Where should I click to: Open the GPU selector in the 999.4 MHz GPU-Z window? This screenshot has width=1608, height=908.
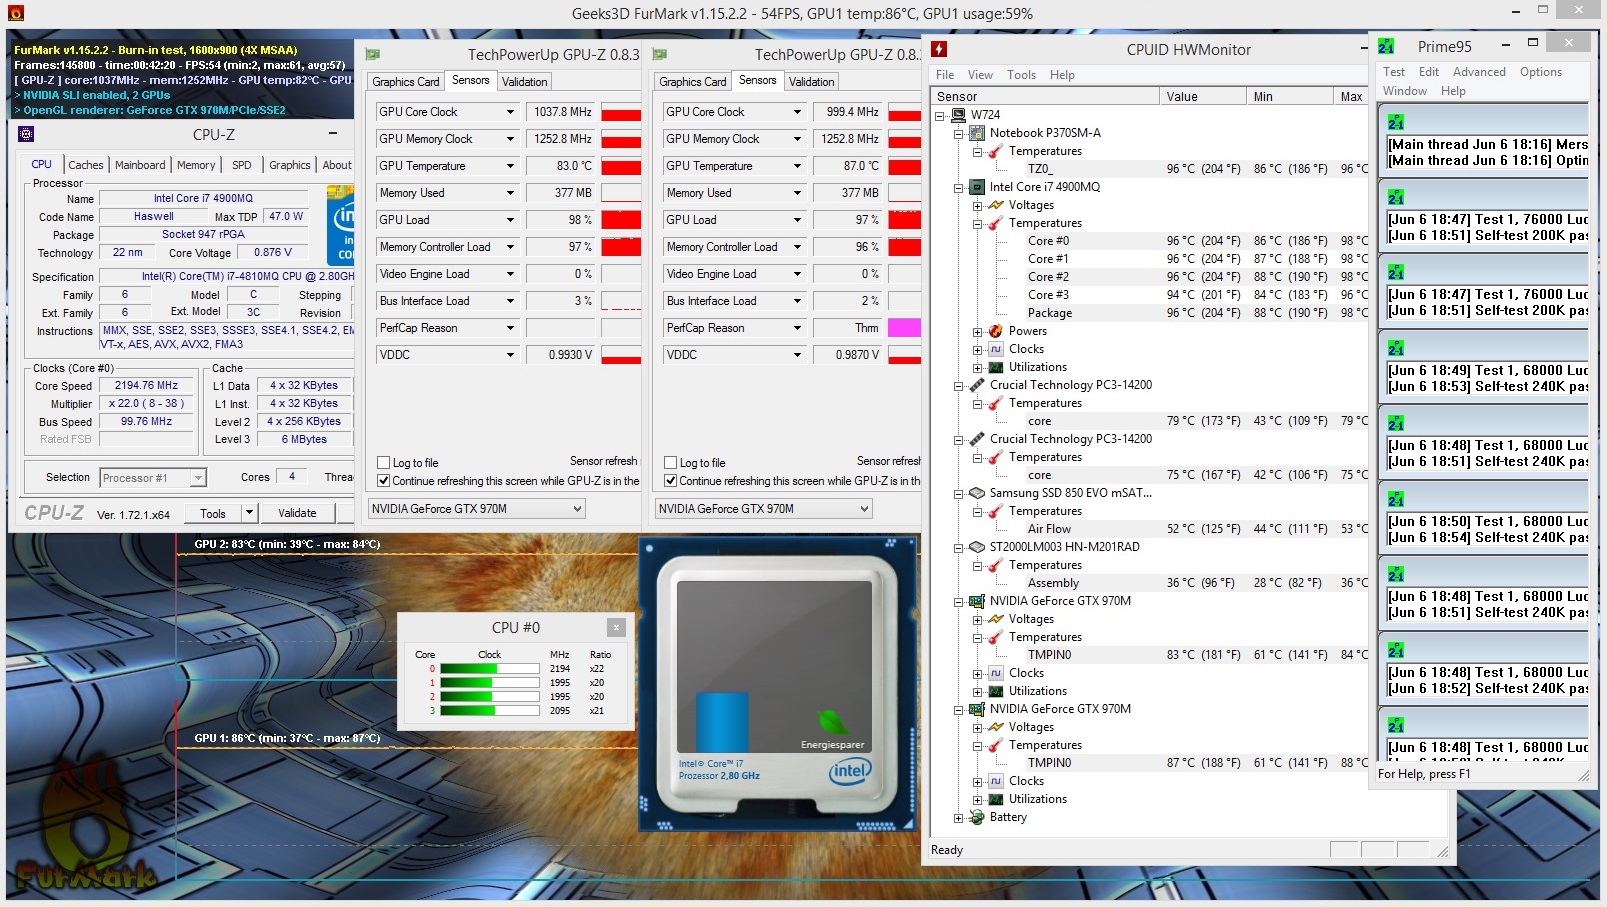point(763,509)
